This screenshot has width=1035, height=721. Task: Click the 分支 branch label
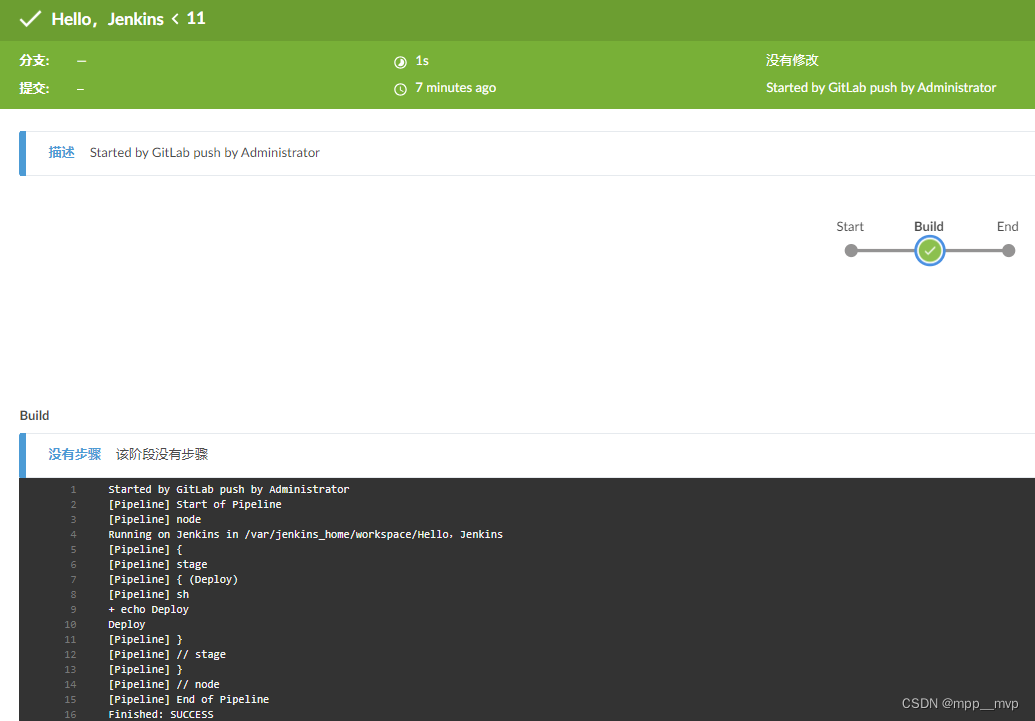point(34,60)
